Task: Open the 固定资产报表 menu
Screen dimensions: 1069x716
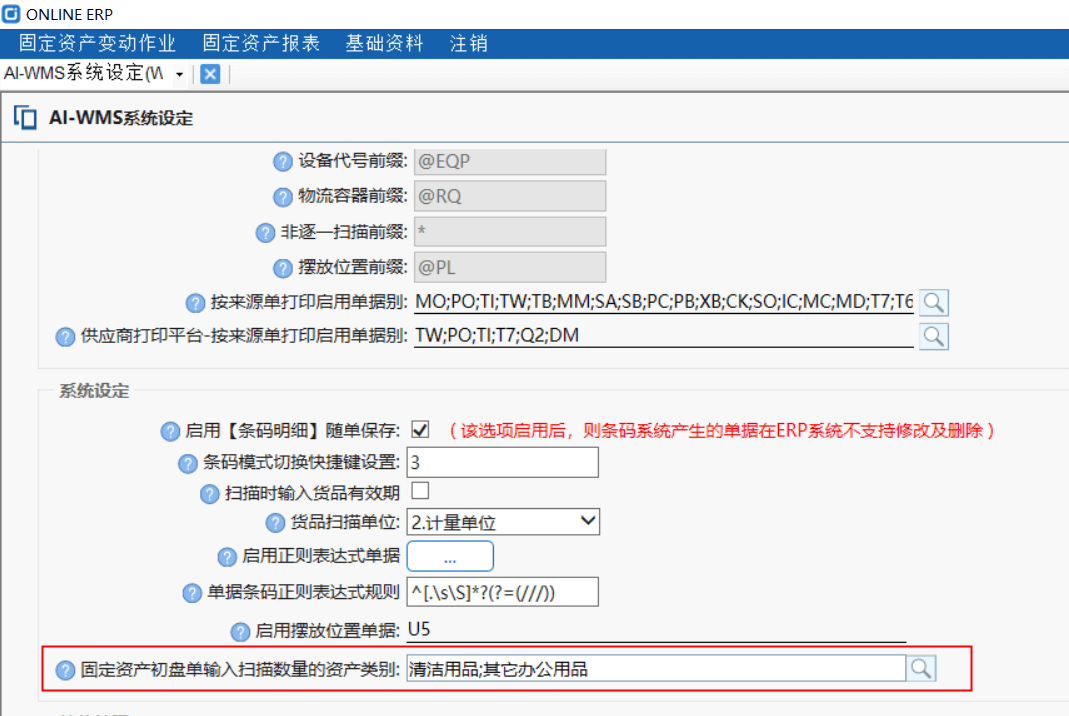Action: point(261,44)
